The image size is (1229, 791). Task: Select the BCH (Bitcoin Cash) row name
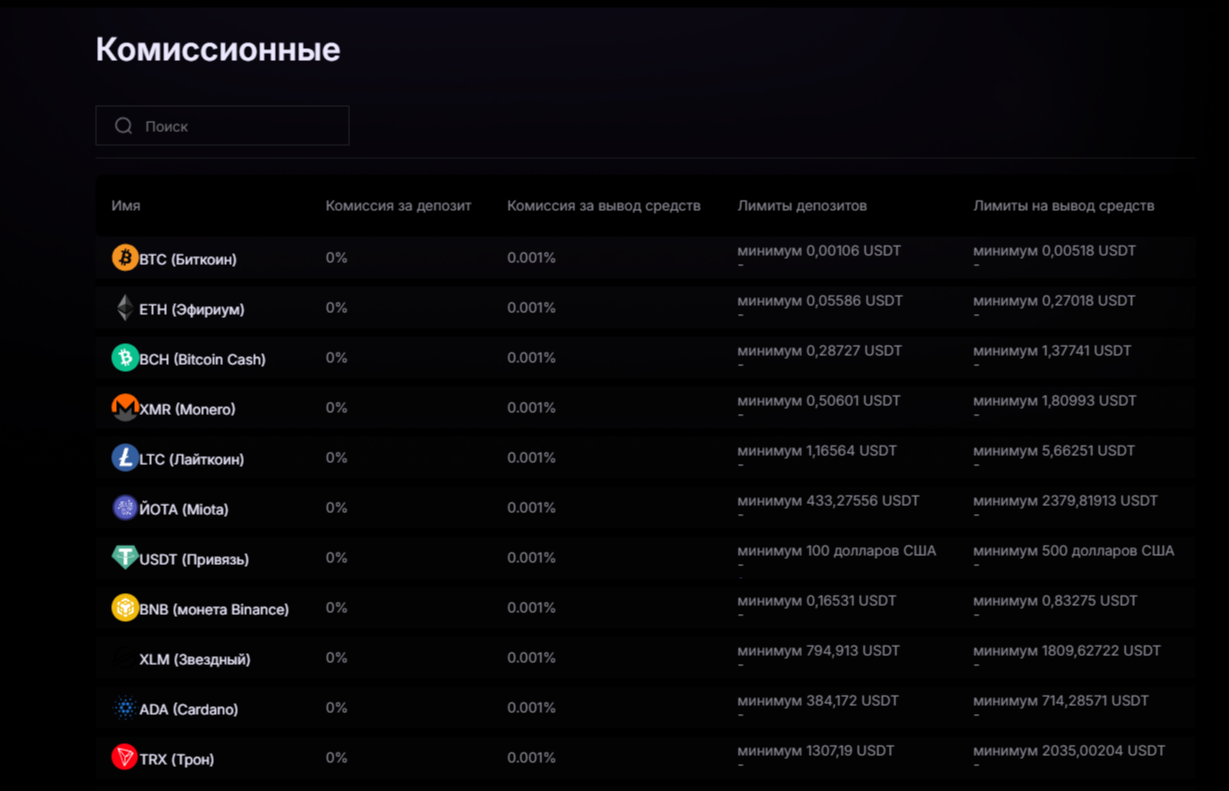coord(203,359)
